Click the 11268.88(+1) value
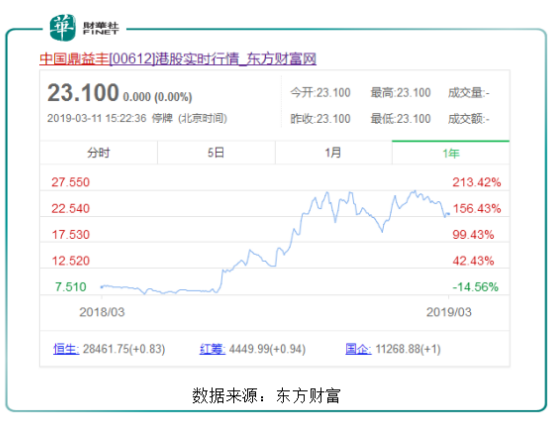 408,349
